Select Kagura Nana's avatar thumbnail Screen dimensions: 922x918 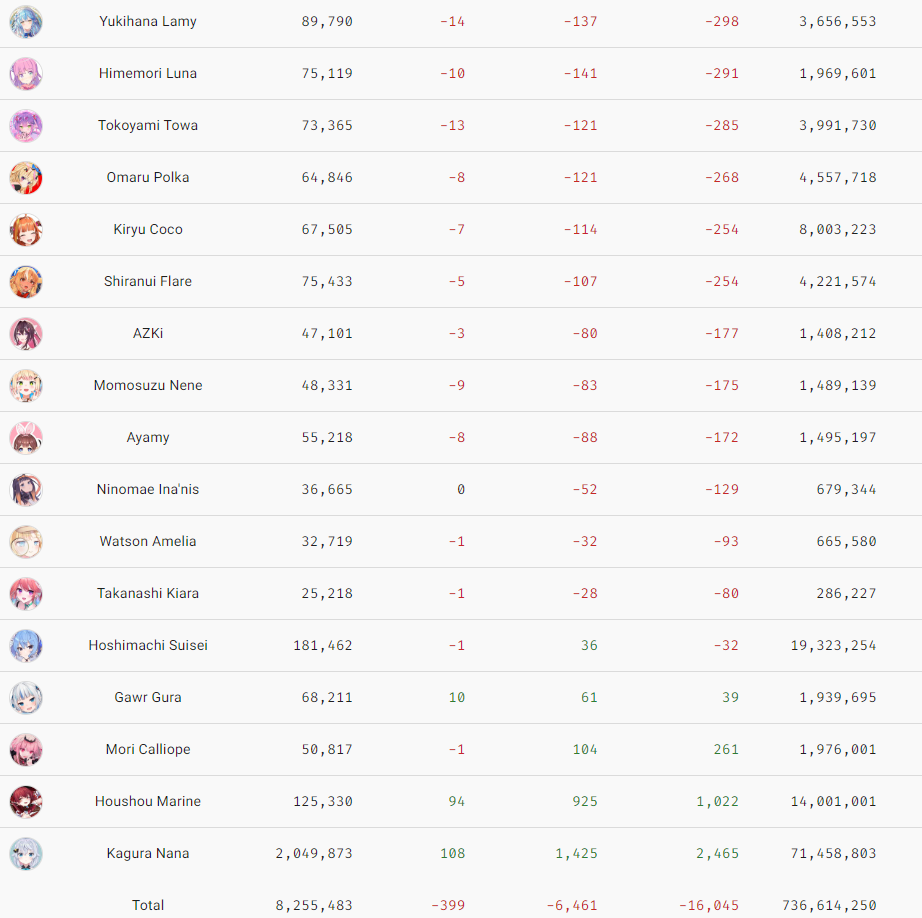click(x=26, y=854)
